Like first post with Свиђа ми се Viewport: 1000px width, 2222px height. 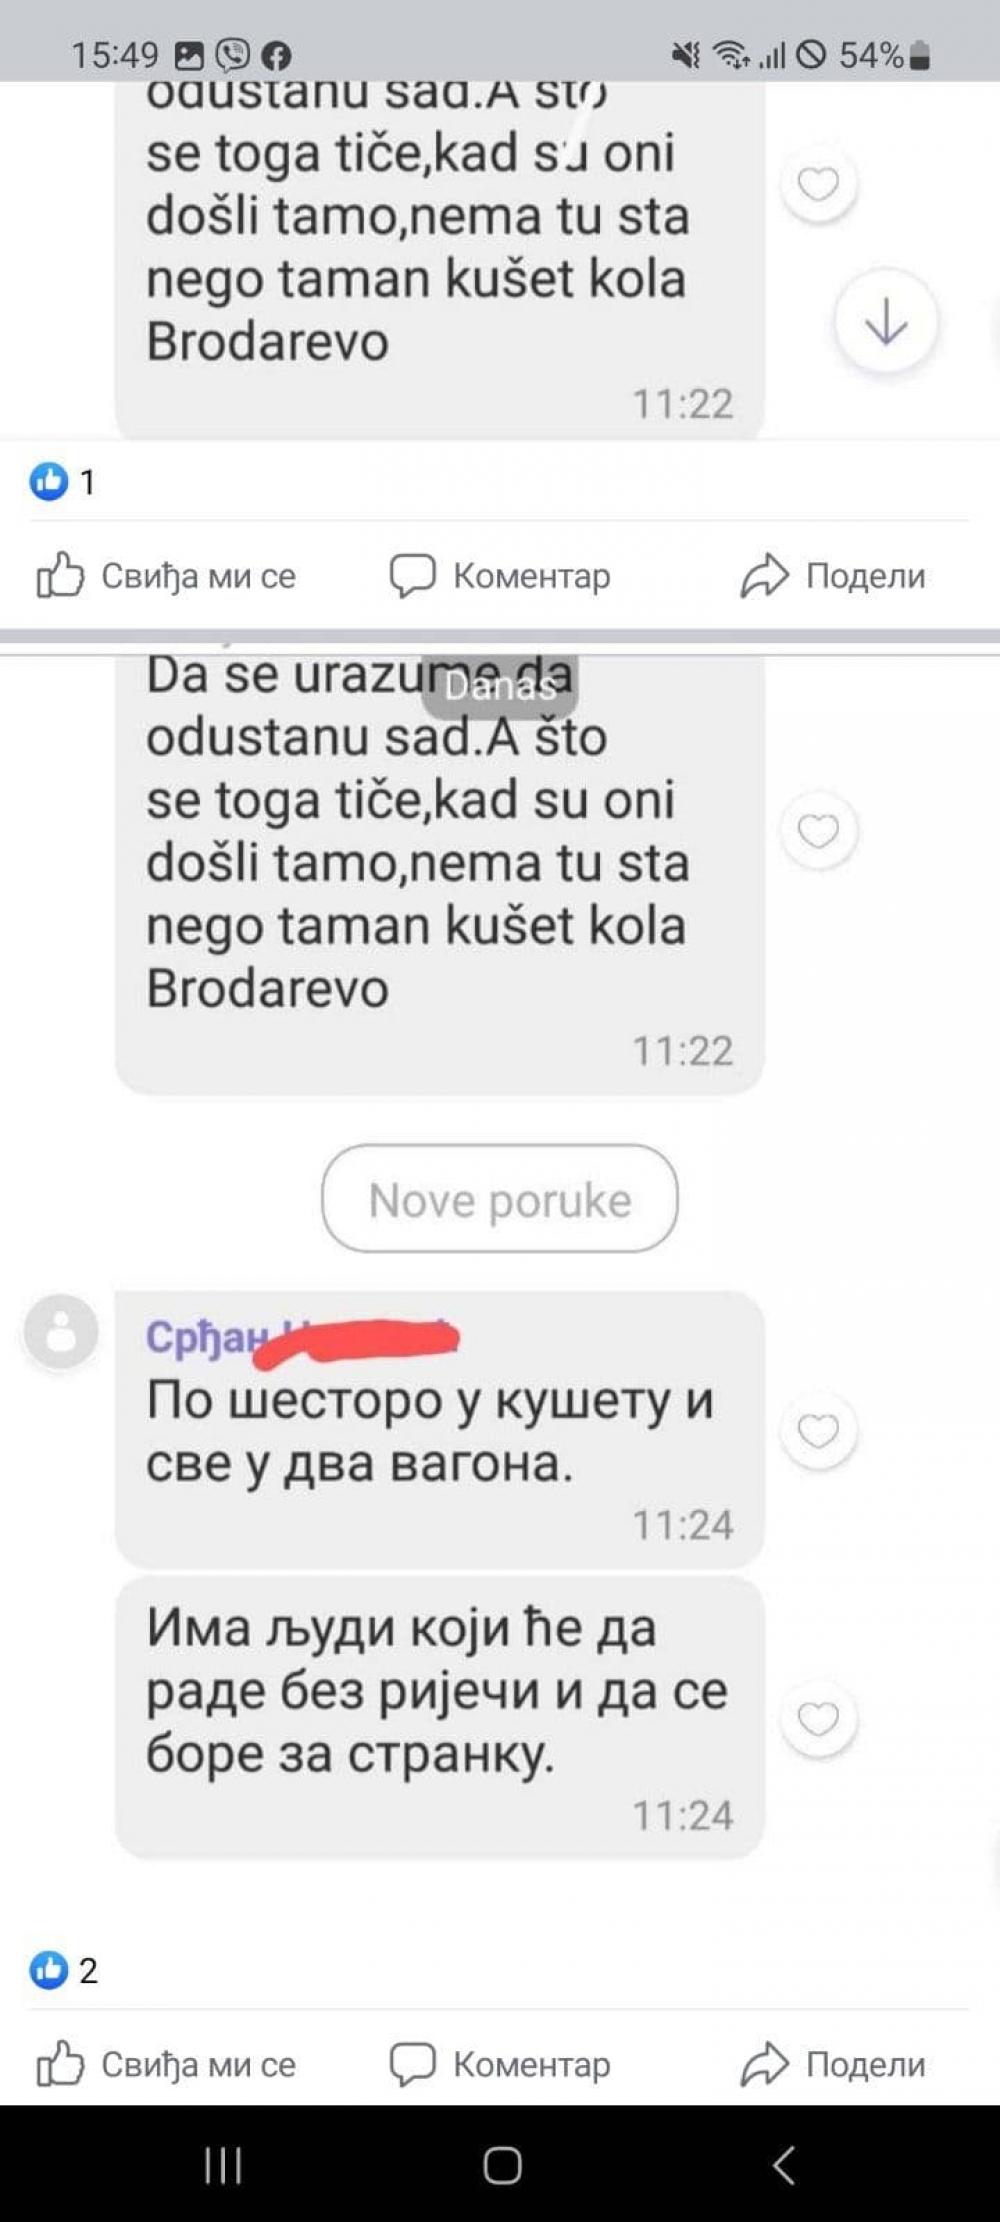pyautogui.click(x=166, y=576)
